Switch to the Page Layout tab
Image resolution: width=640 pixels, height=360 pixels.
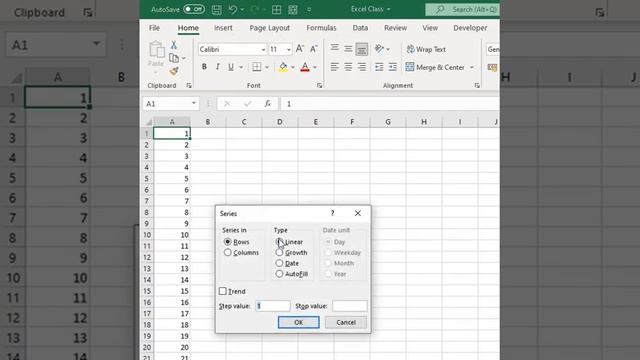pos(269,28)
